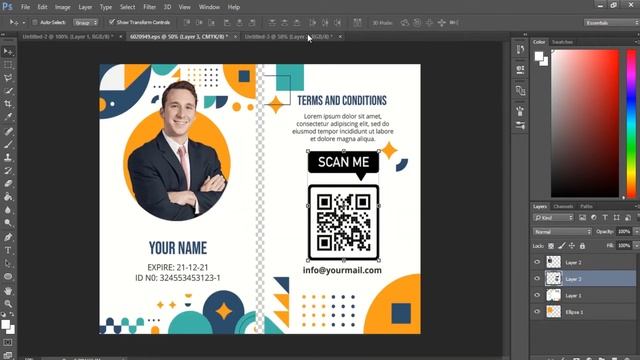
Task: Filter layers by shape layers icon
Action: [x=616, y=218]
